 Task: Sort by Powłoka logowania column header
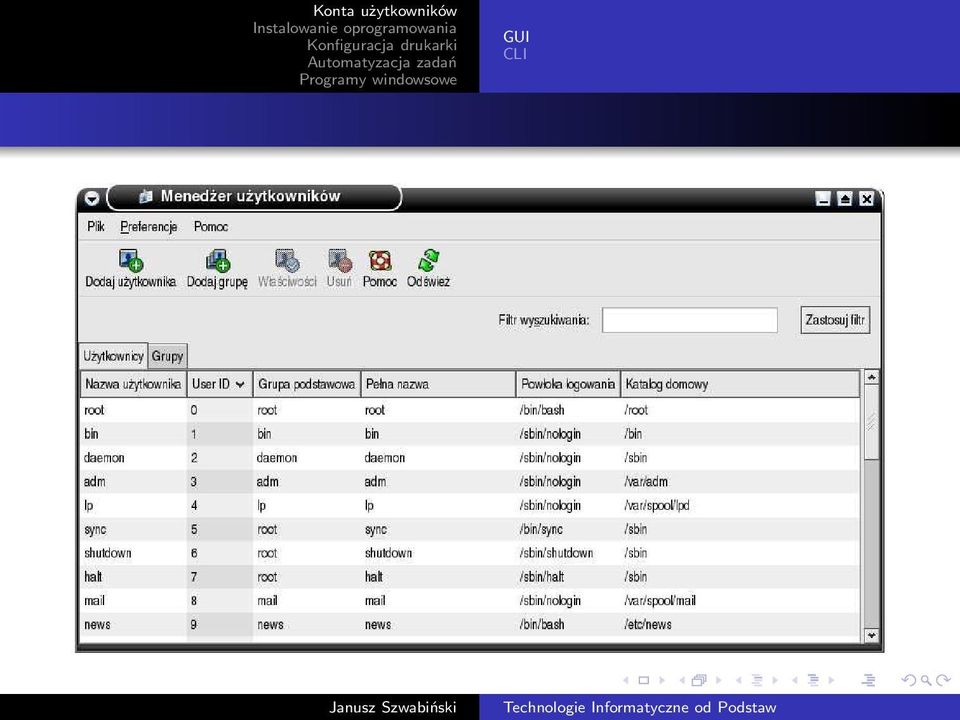point(568,384)
